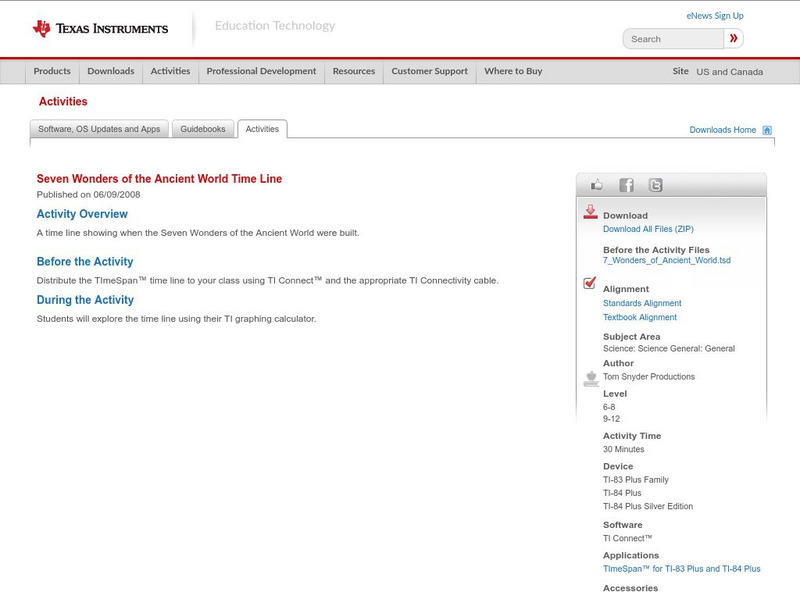
Task: Click the eNews Sign Up link
Action: (x=714, y=16)
